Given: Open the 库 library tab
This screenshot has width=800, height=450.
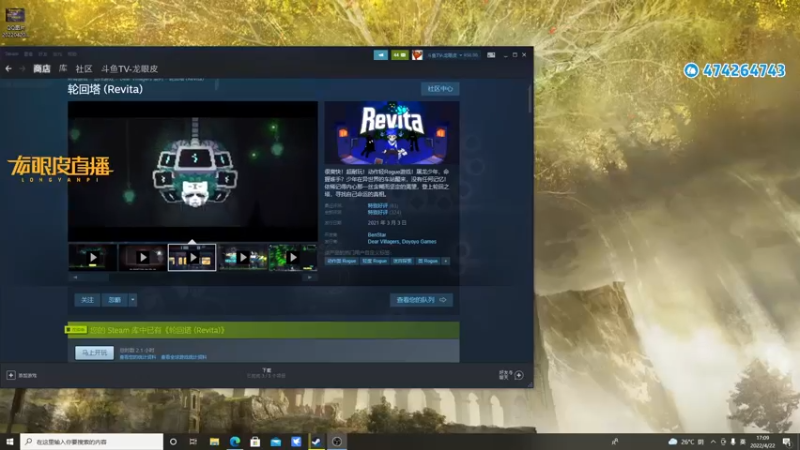Looking at the screenshot, I should coord(63,68).
